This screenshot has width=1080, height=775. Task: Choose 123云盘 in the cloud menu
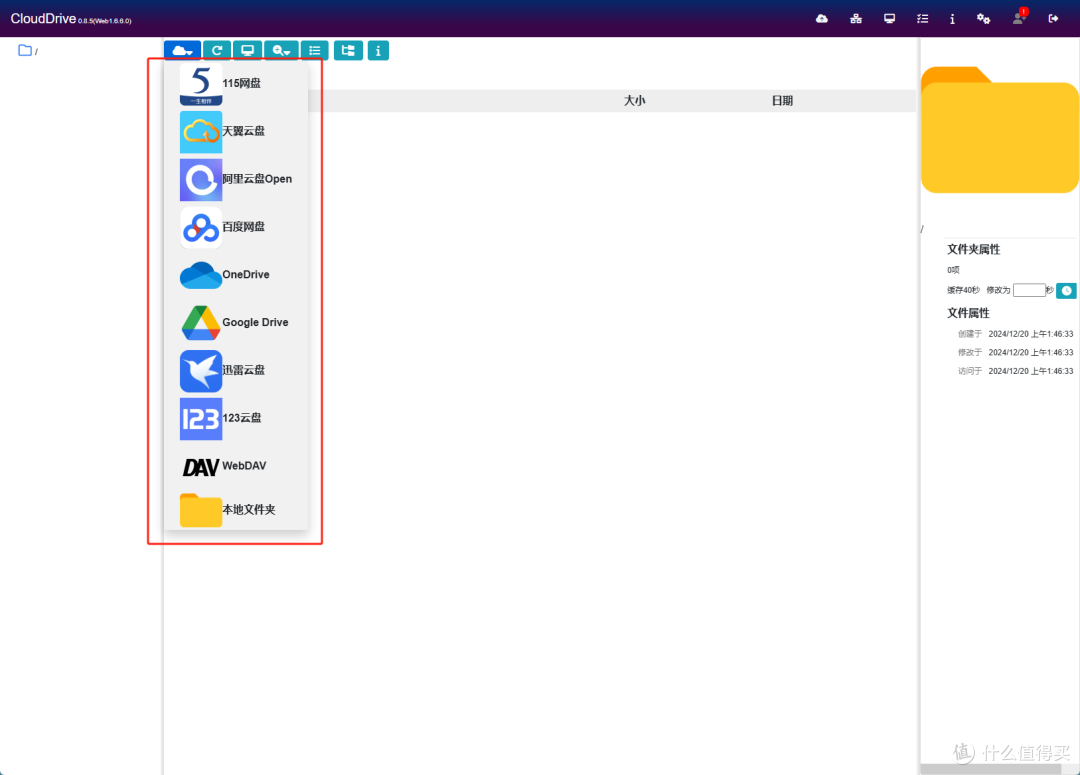[236, 418]
